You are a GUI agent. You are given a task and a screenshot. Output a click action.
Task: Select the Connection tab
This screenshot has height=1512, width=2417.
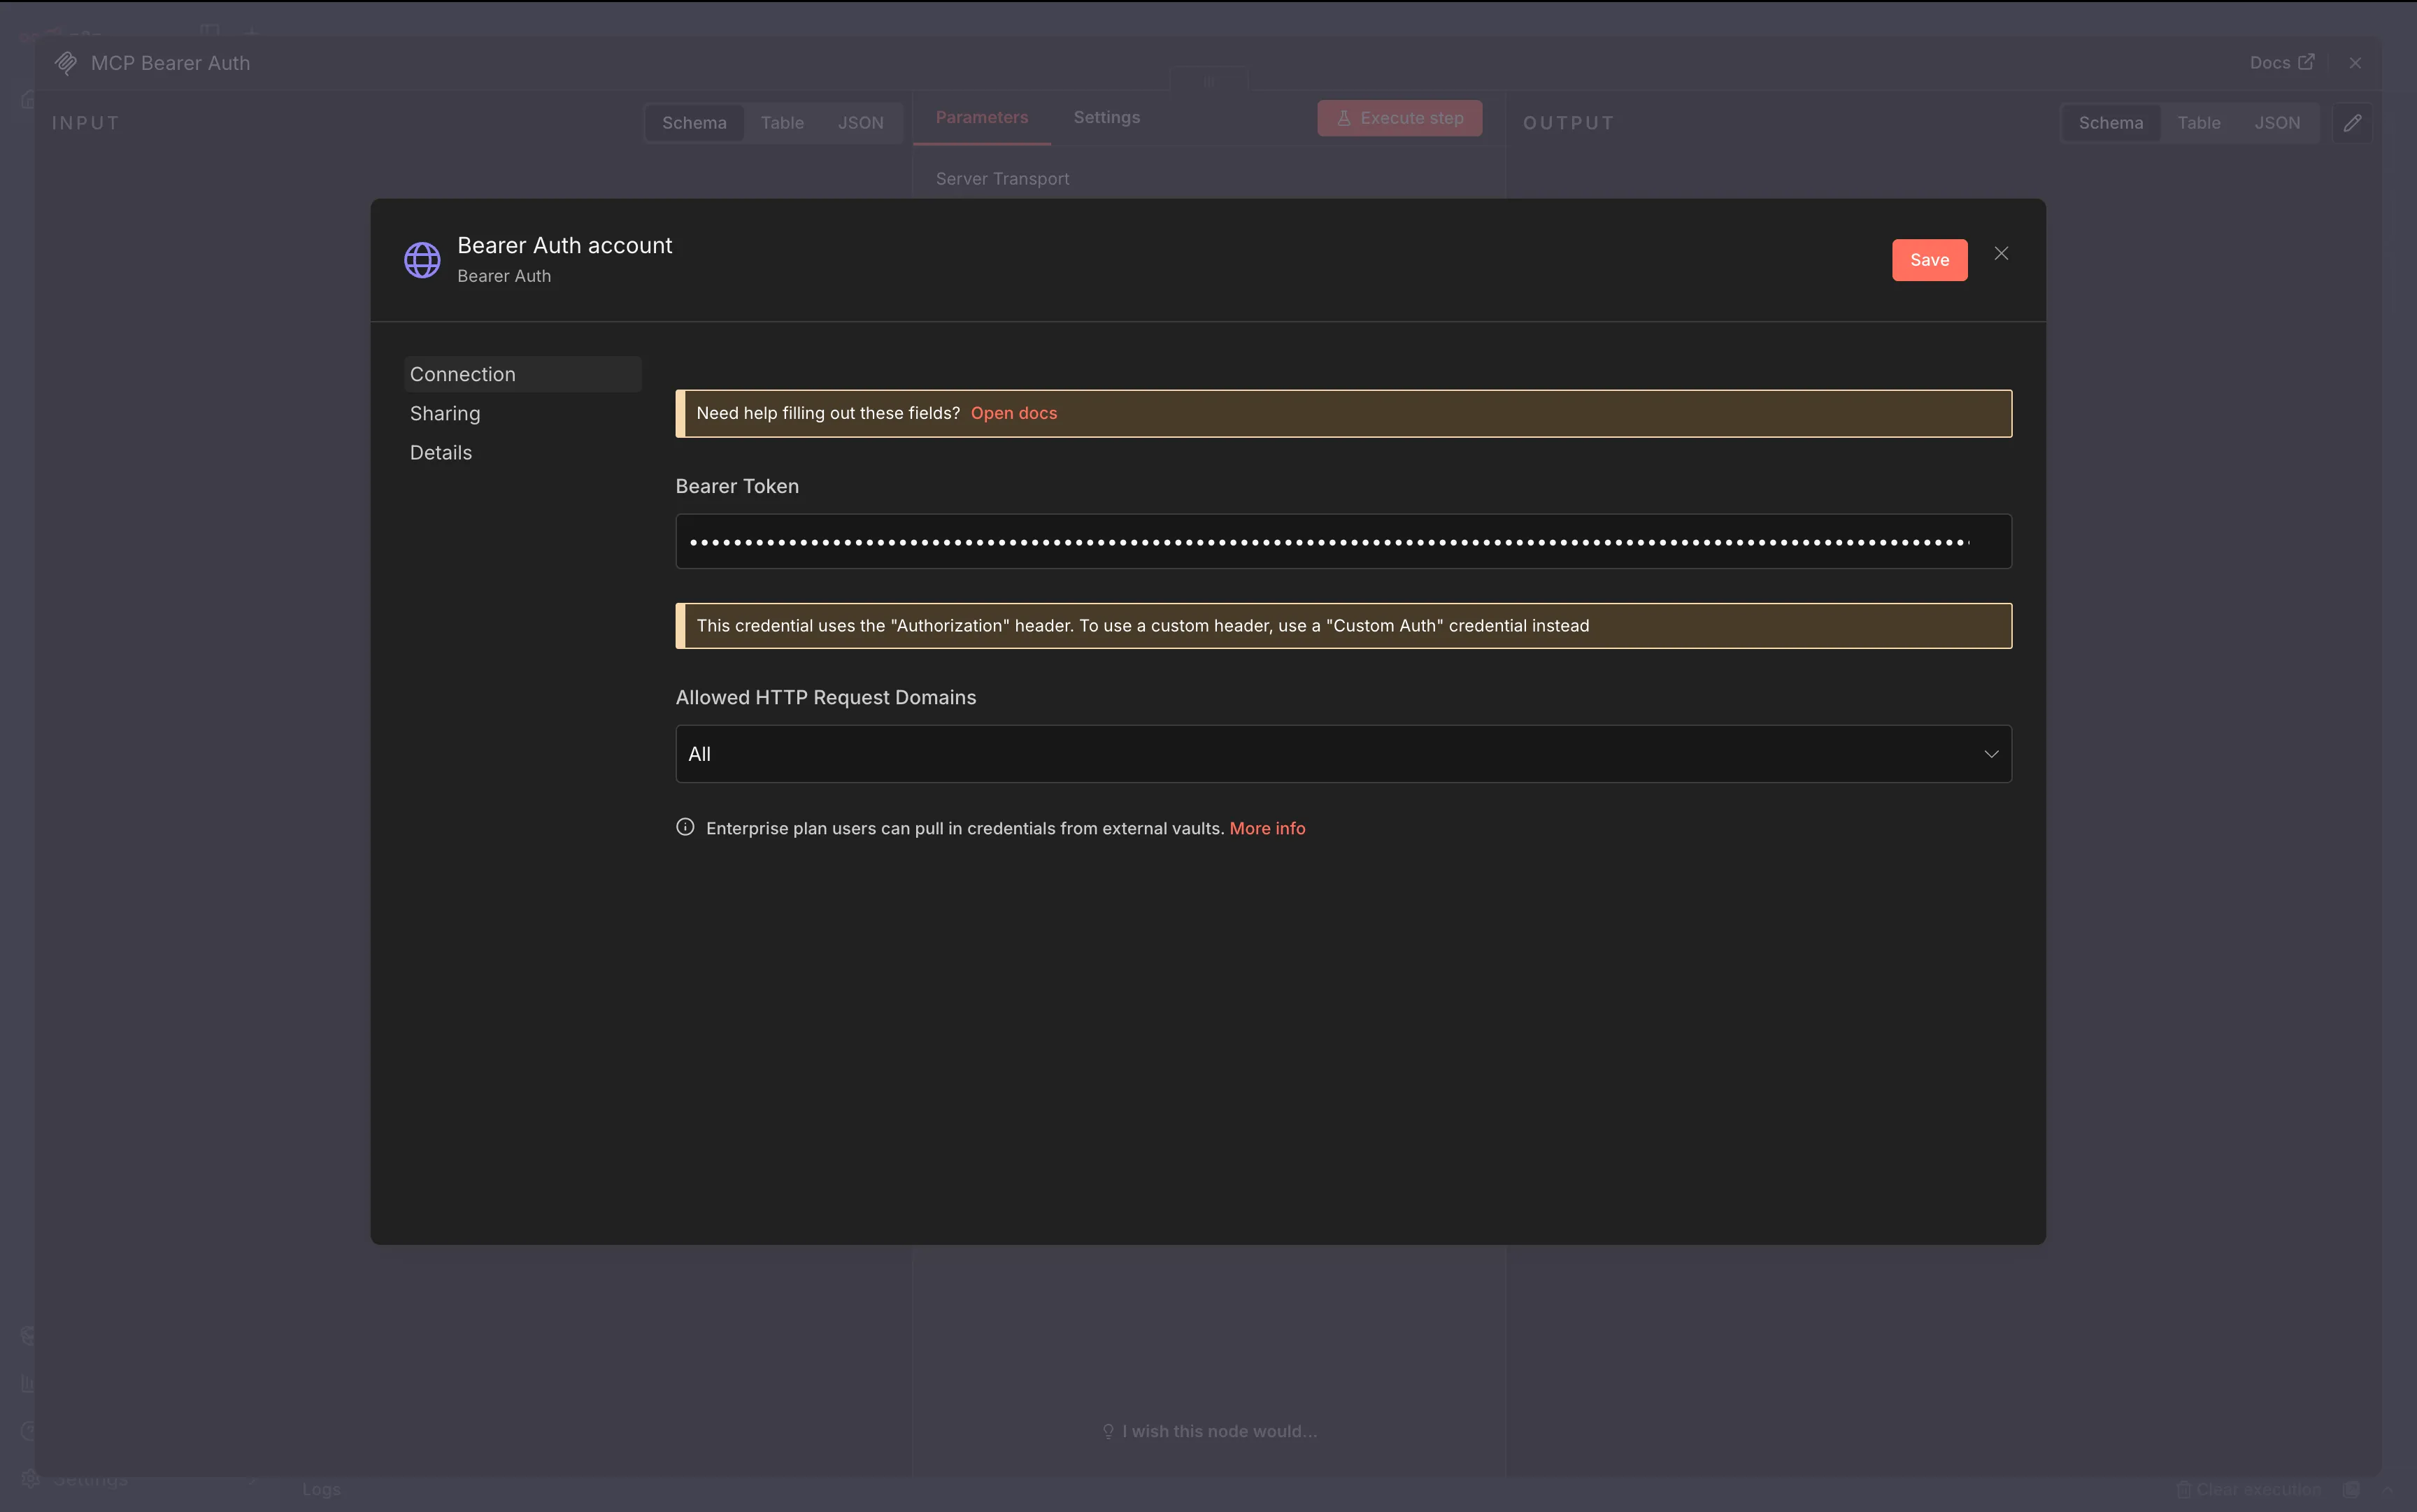(x=463, y=374)
